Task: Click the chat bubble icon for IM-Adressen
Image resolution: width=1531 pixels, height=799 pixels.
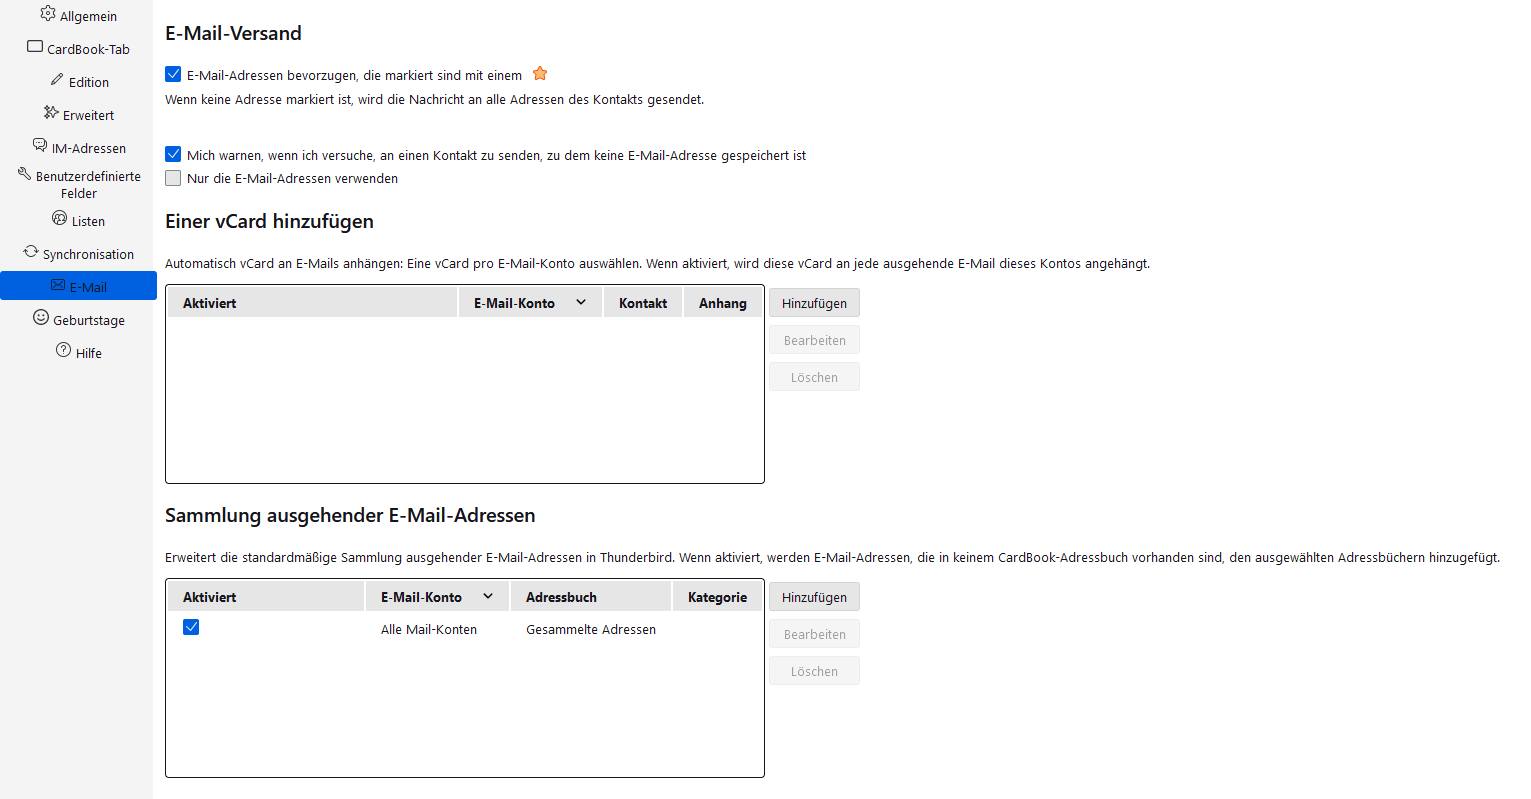Action: [40, 146]
